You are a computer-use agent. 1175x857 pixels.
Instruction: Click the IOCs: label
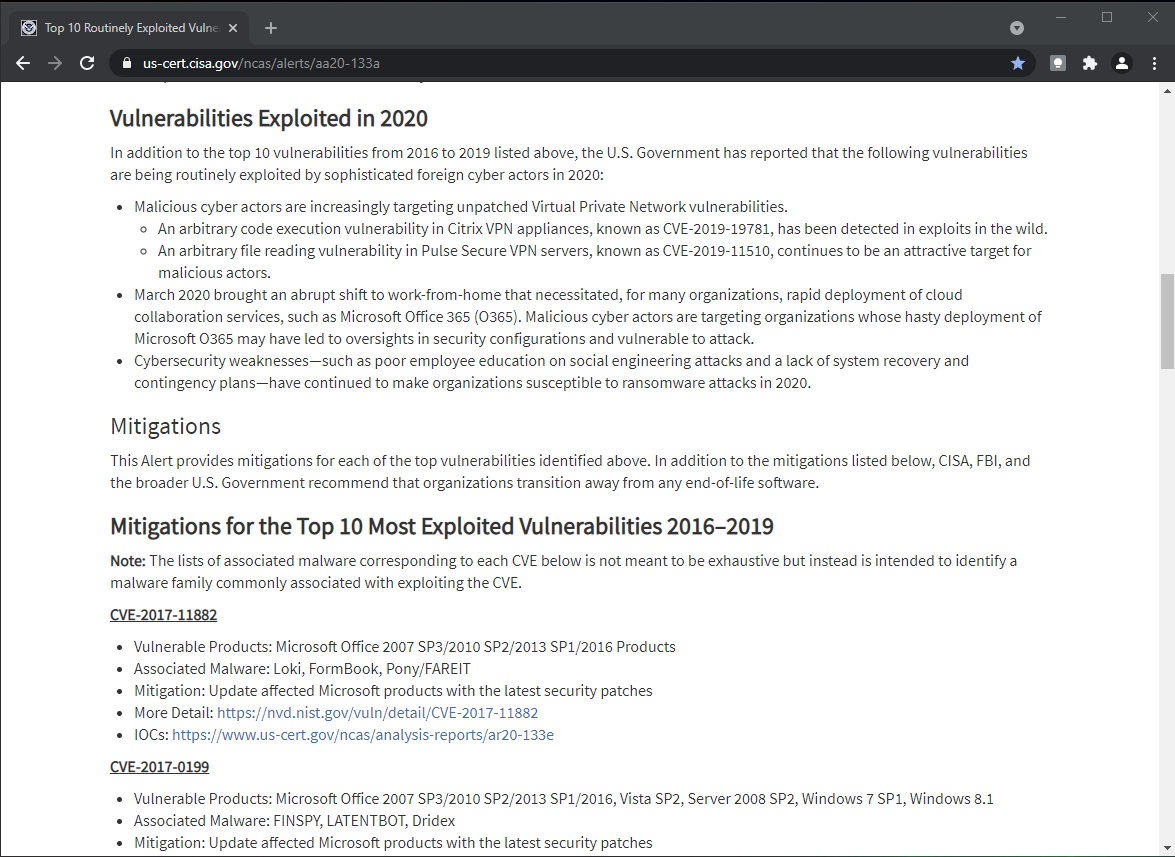pyautogui.click(x=151, y=735)
